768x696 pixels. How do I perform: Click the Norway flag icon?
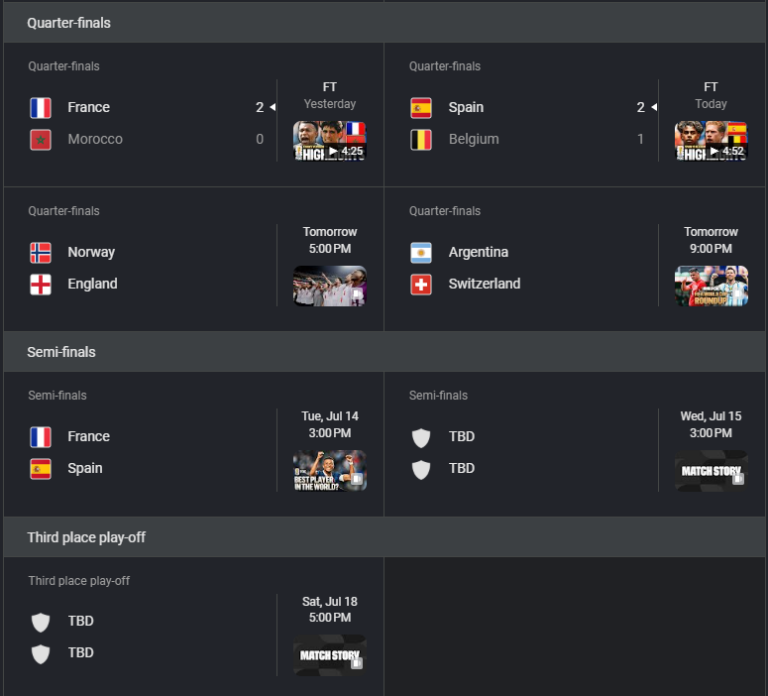[41, 253]
